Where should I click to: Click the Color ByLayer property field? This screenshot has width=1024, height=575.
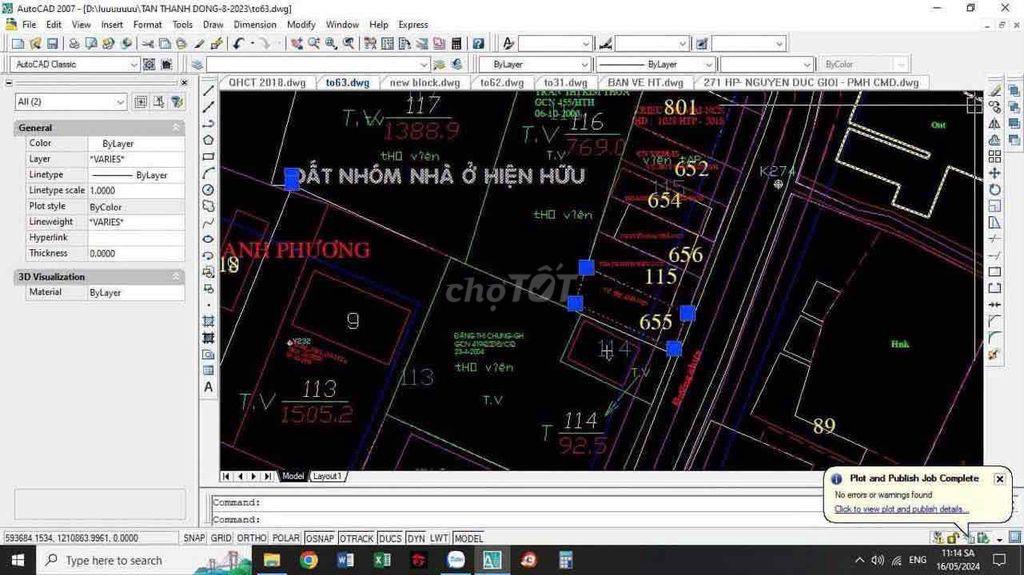click(x=136, y=143)
